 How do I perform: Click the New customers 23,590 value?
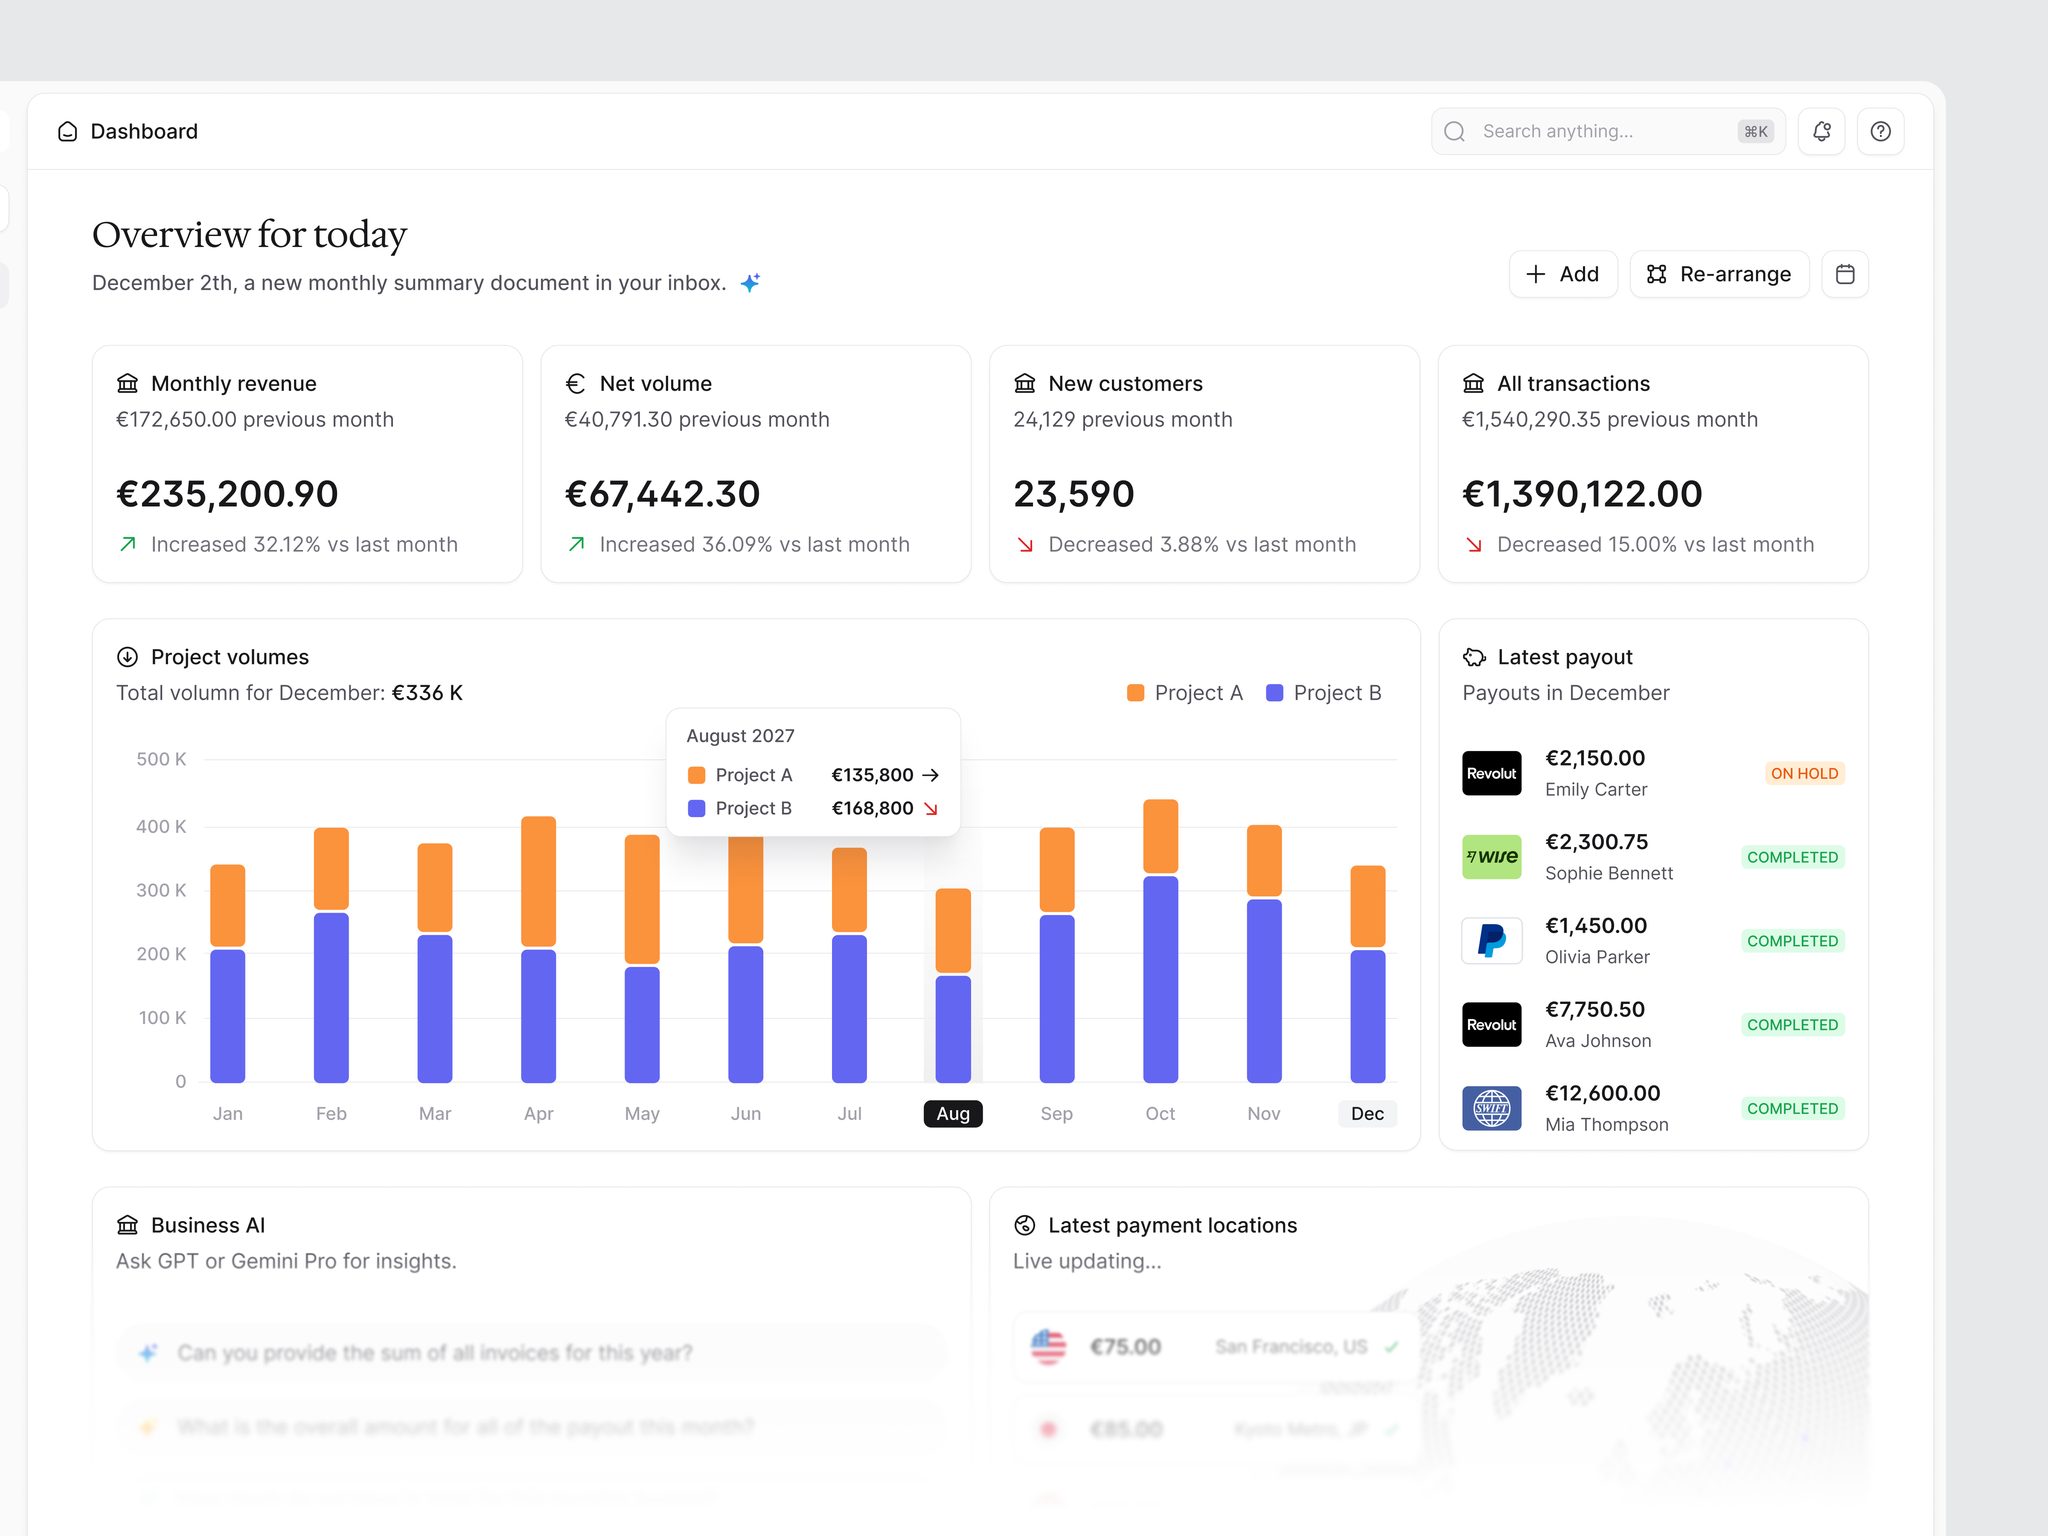click(1073, 494)
